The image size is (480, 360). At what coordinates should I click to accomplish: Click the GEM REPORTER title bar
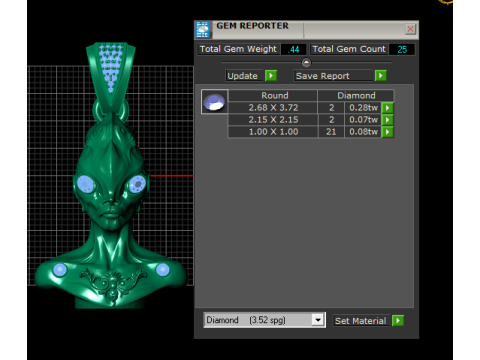[x=307, y=29]
